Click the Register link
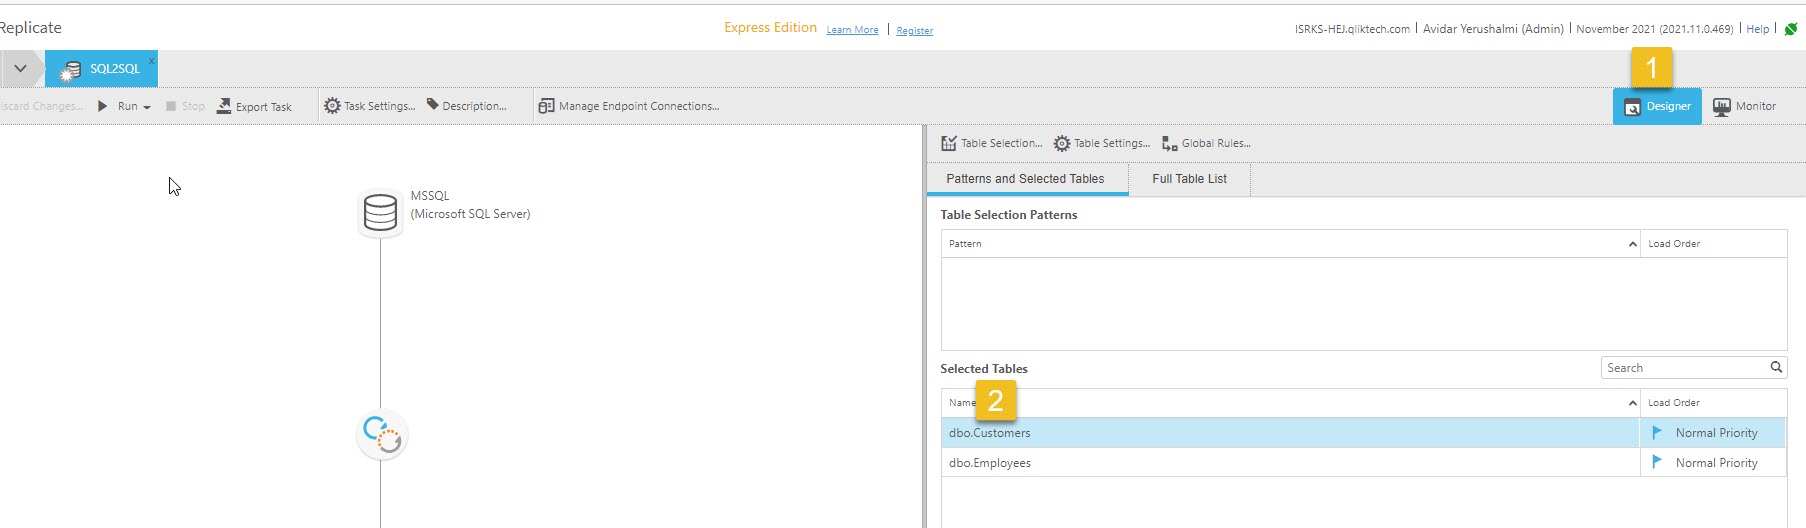Screen dimensions: 1806x528 point(914,31)
